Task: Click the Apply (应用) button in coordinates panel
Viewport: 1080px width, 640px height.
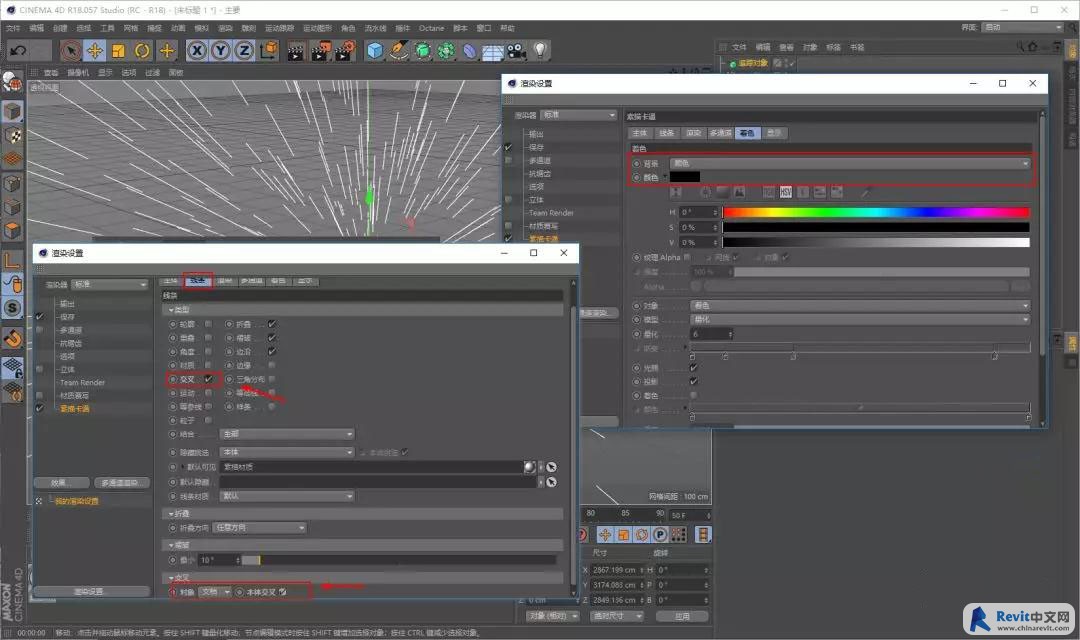Action: tap(682, 616)
